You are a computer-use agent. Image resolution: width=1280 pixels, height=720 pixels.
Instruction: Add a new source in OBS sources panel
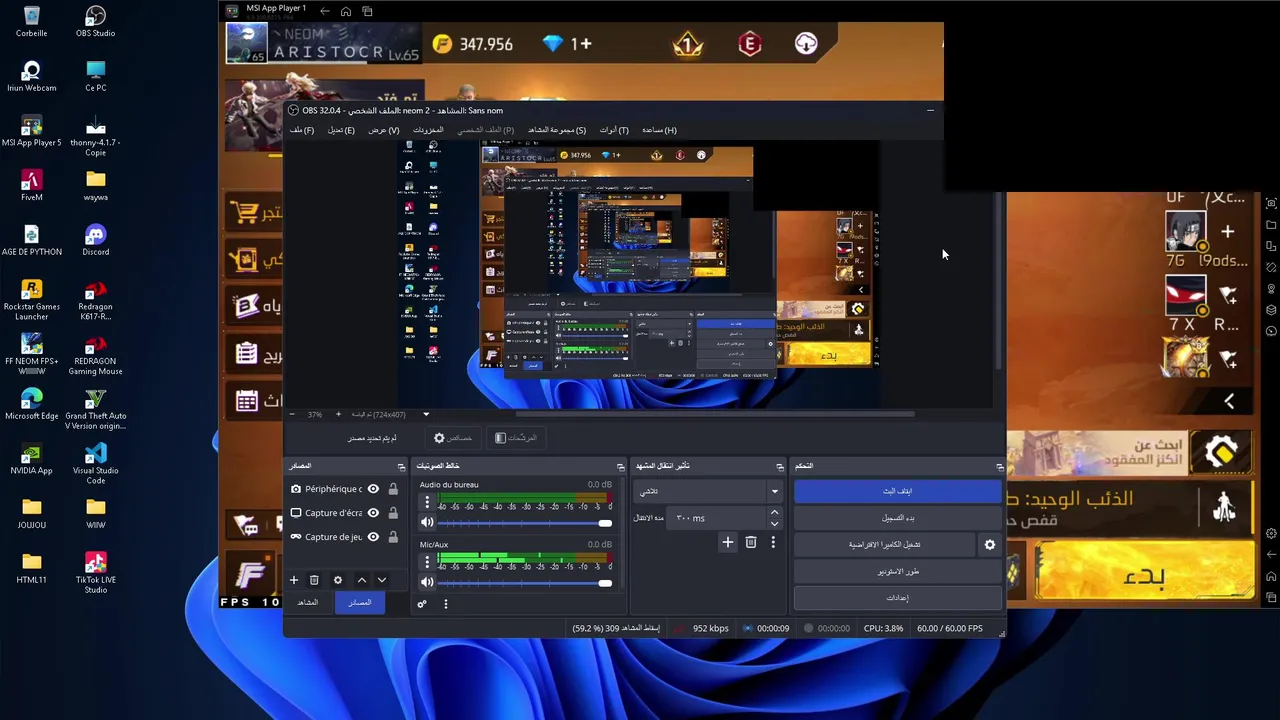click(294, 580)
